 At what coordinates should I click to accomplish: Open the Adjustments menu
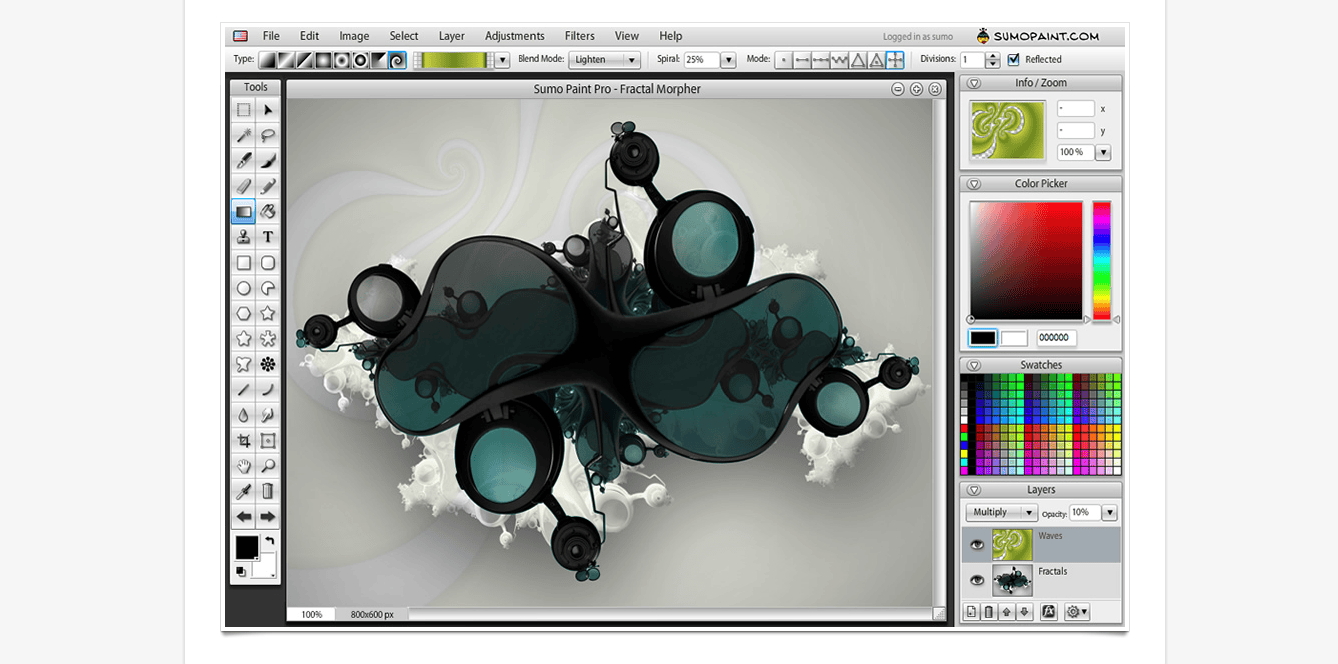point(515,36)
